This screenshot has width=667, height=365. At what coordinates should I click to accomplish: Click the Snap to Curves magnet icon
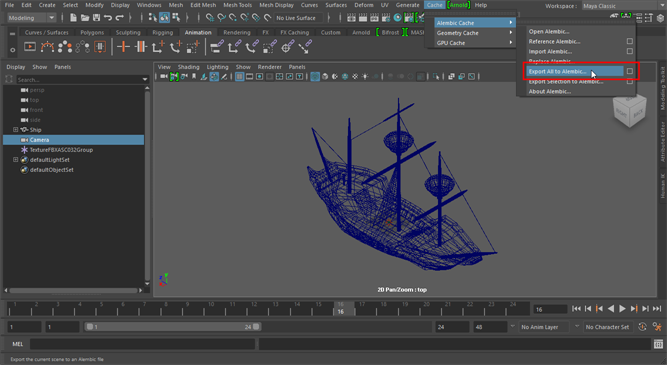click(x=221, y=17)
